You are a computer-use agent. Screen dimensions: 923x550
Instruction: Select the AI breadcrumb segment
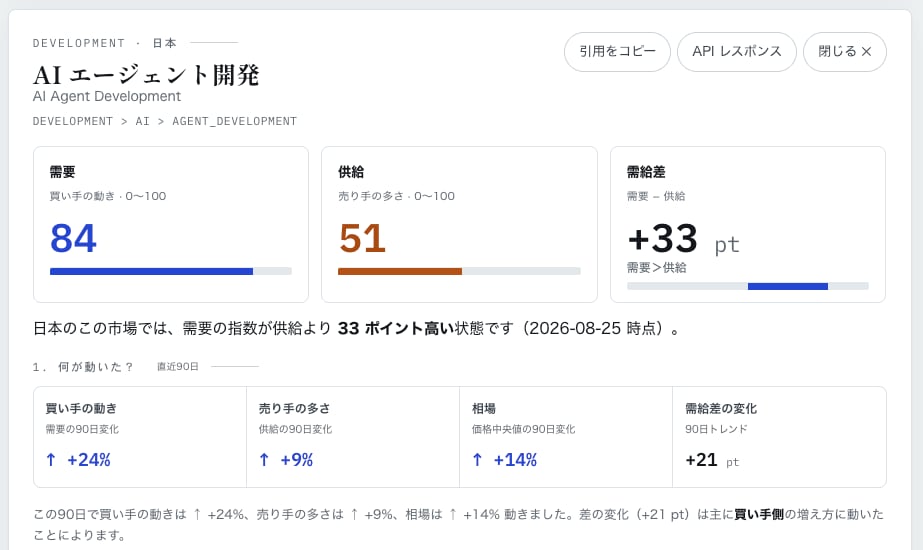(x=142, y=121)
